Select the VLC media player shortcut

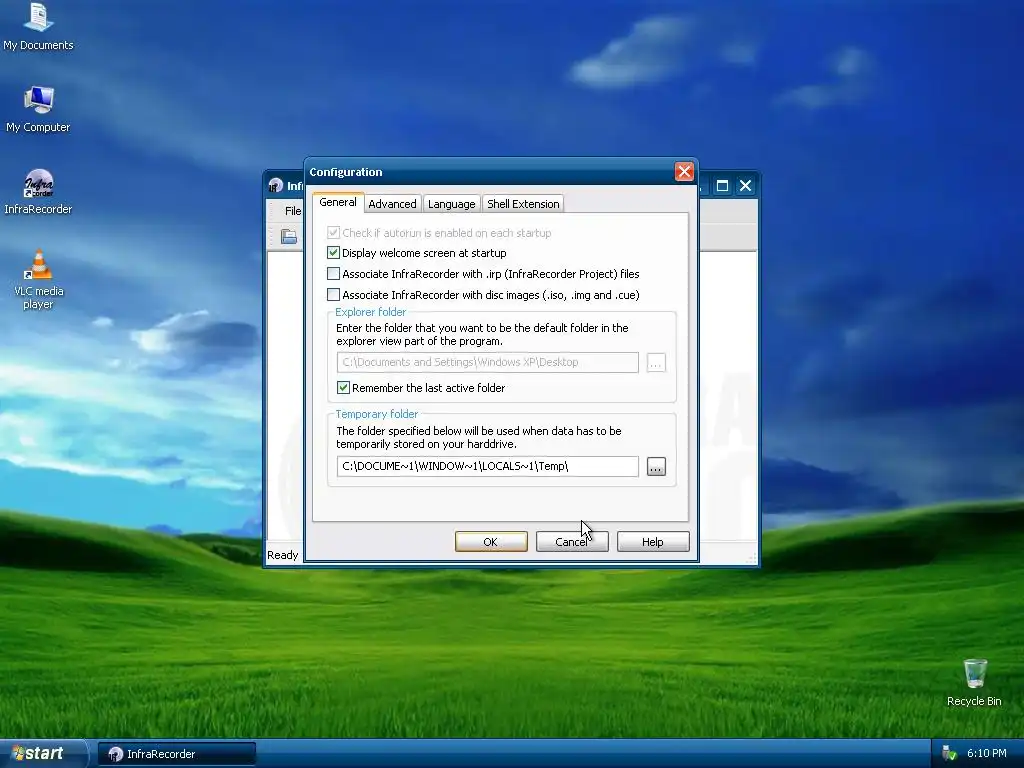pyautogui.click(x=38, y=280)
